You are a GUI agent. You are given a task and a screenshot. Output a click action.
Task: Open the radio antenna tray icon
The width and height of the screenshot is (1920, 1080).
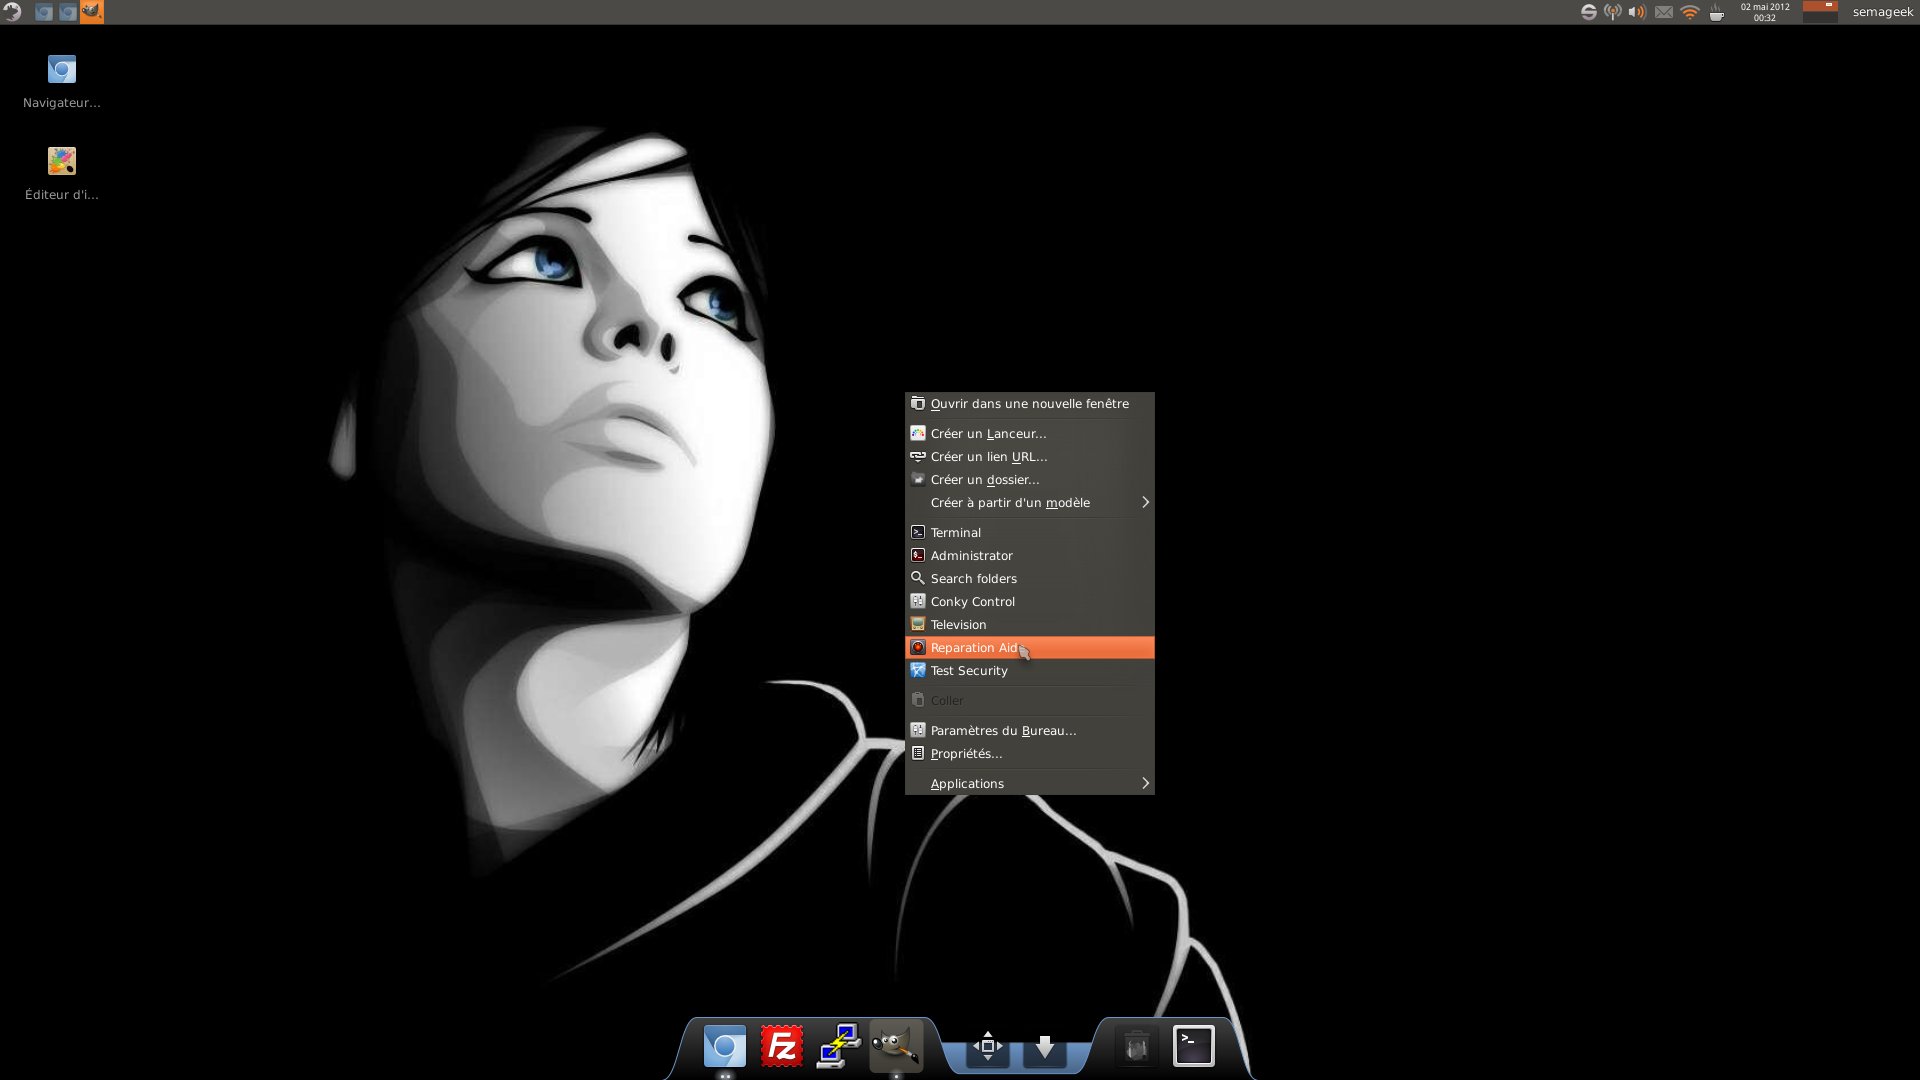(x=1613, y=12)
